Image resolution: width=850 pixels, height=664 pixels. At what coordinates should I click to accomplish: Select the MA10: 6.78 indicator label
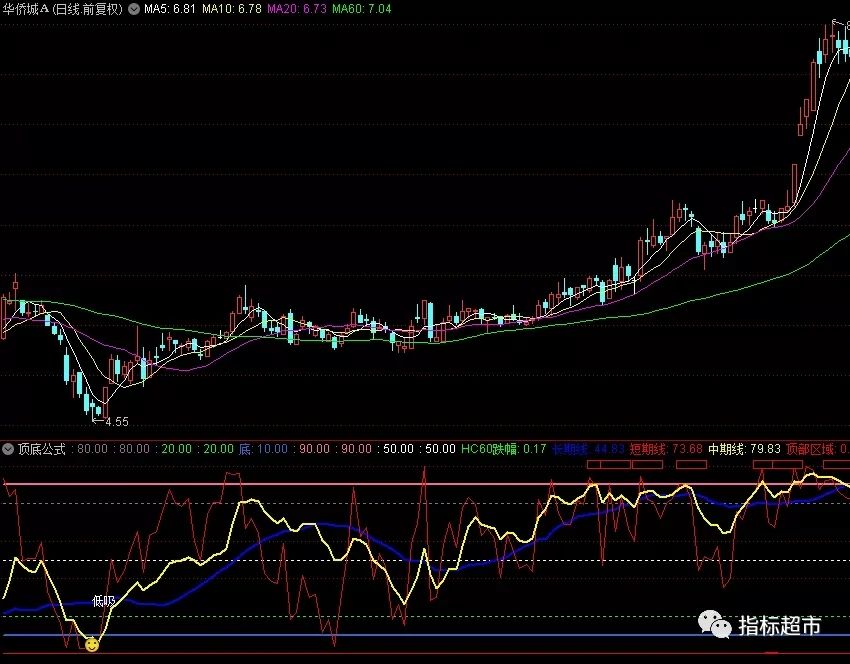(231, 9)
